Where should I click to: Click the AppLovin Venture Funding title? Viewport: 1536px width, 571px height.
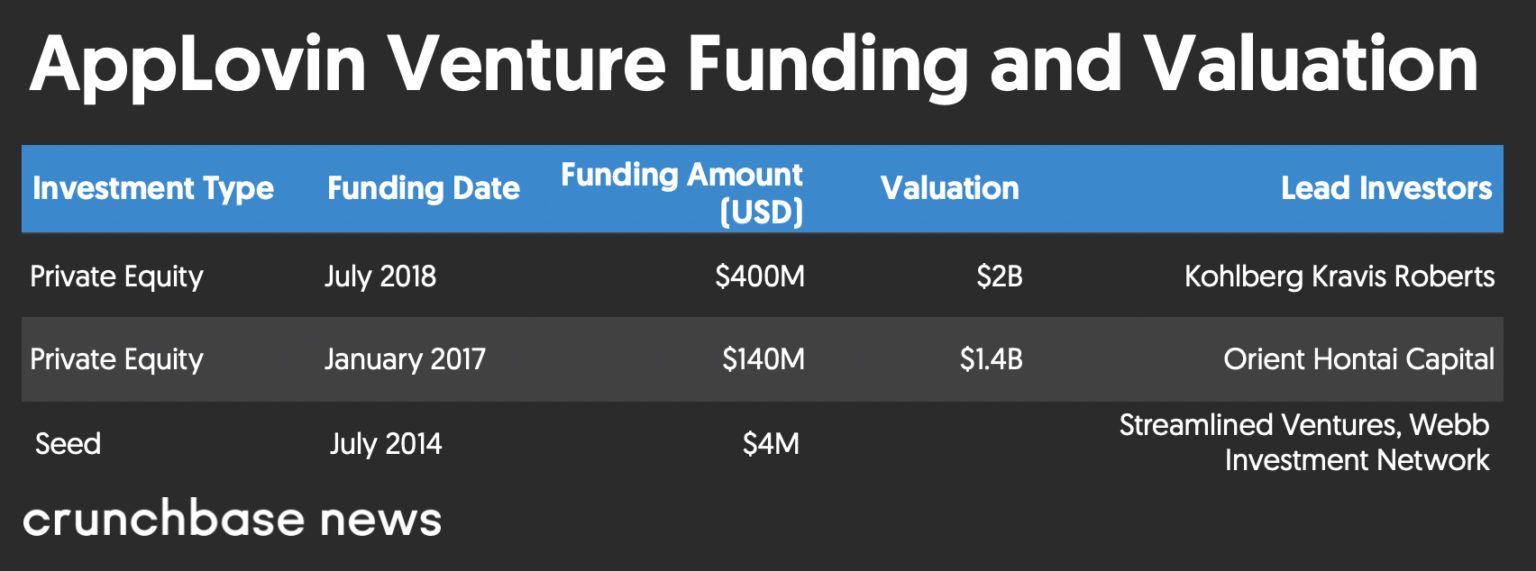(x=755, y=62)
